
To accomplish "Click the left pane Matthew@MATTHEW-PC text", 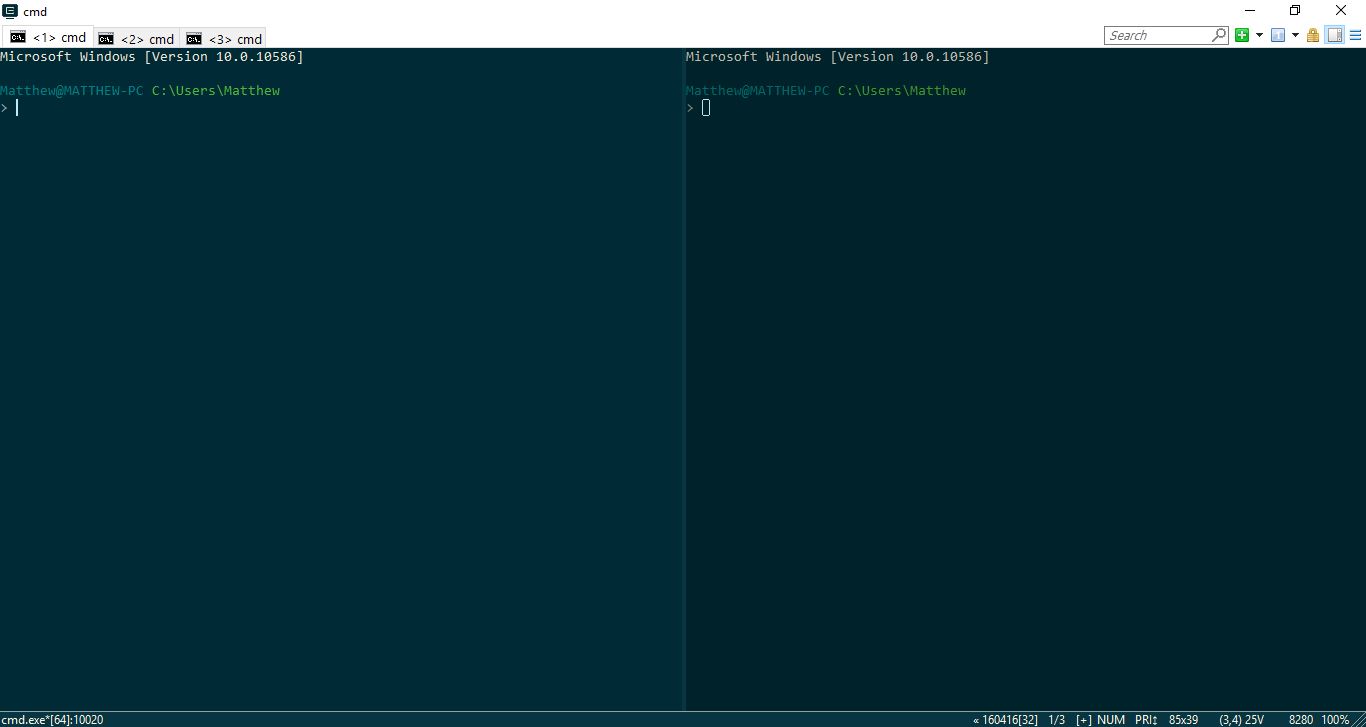I will tap(72, 91).
